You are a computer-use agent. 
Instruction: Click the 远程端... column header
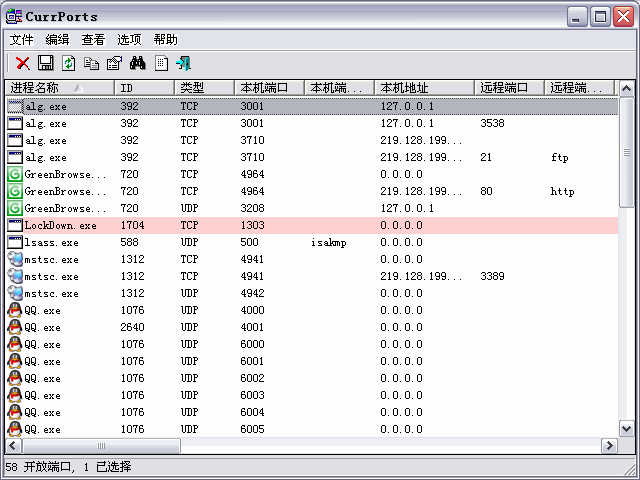tap(580, 88)
